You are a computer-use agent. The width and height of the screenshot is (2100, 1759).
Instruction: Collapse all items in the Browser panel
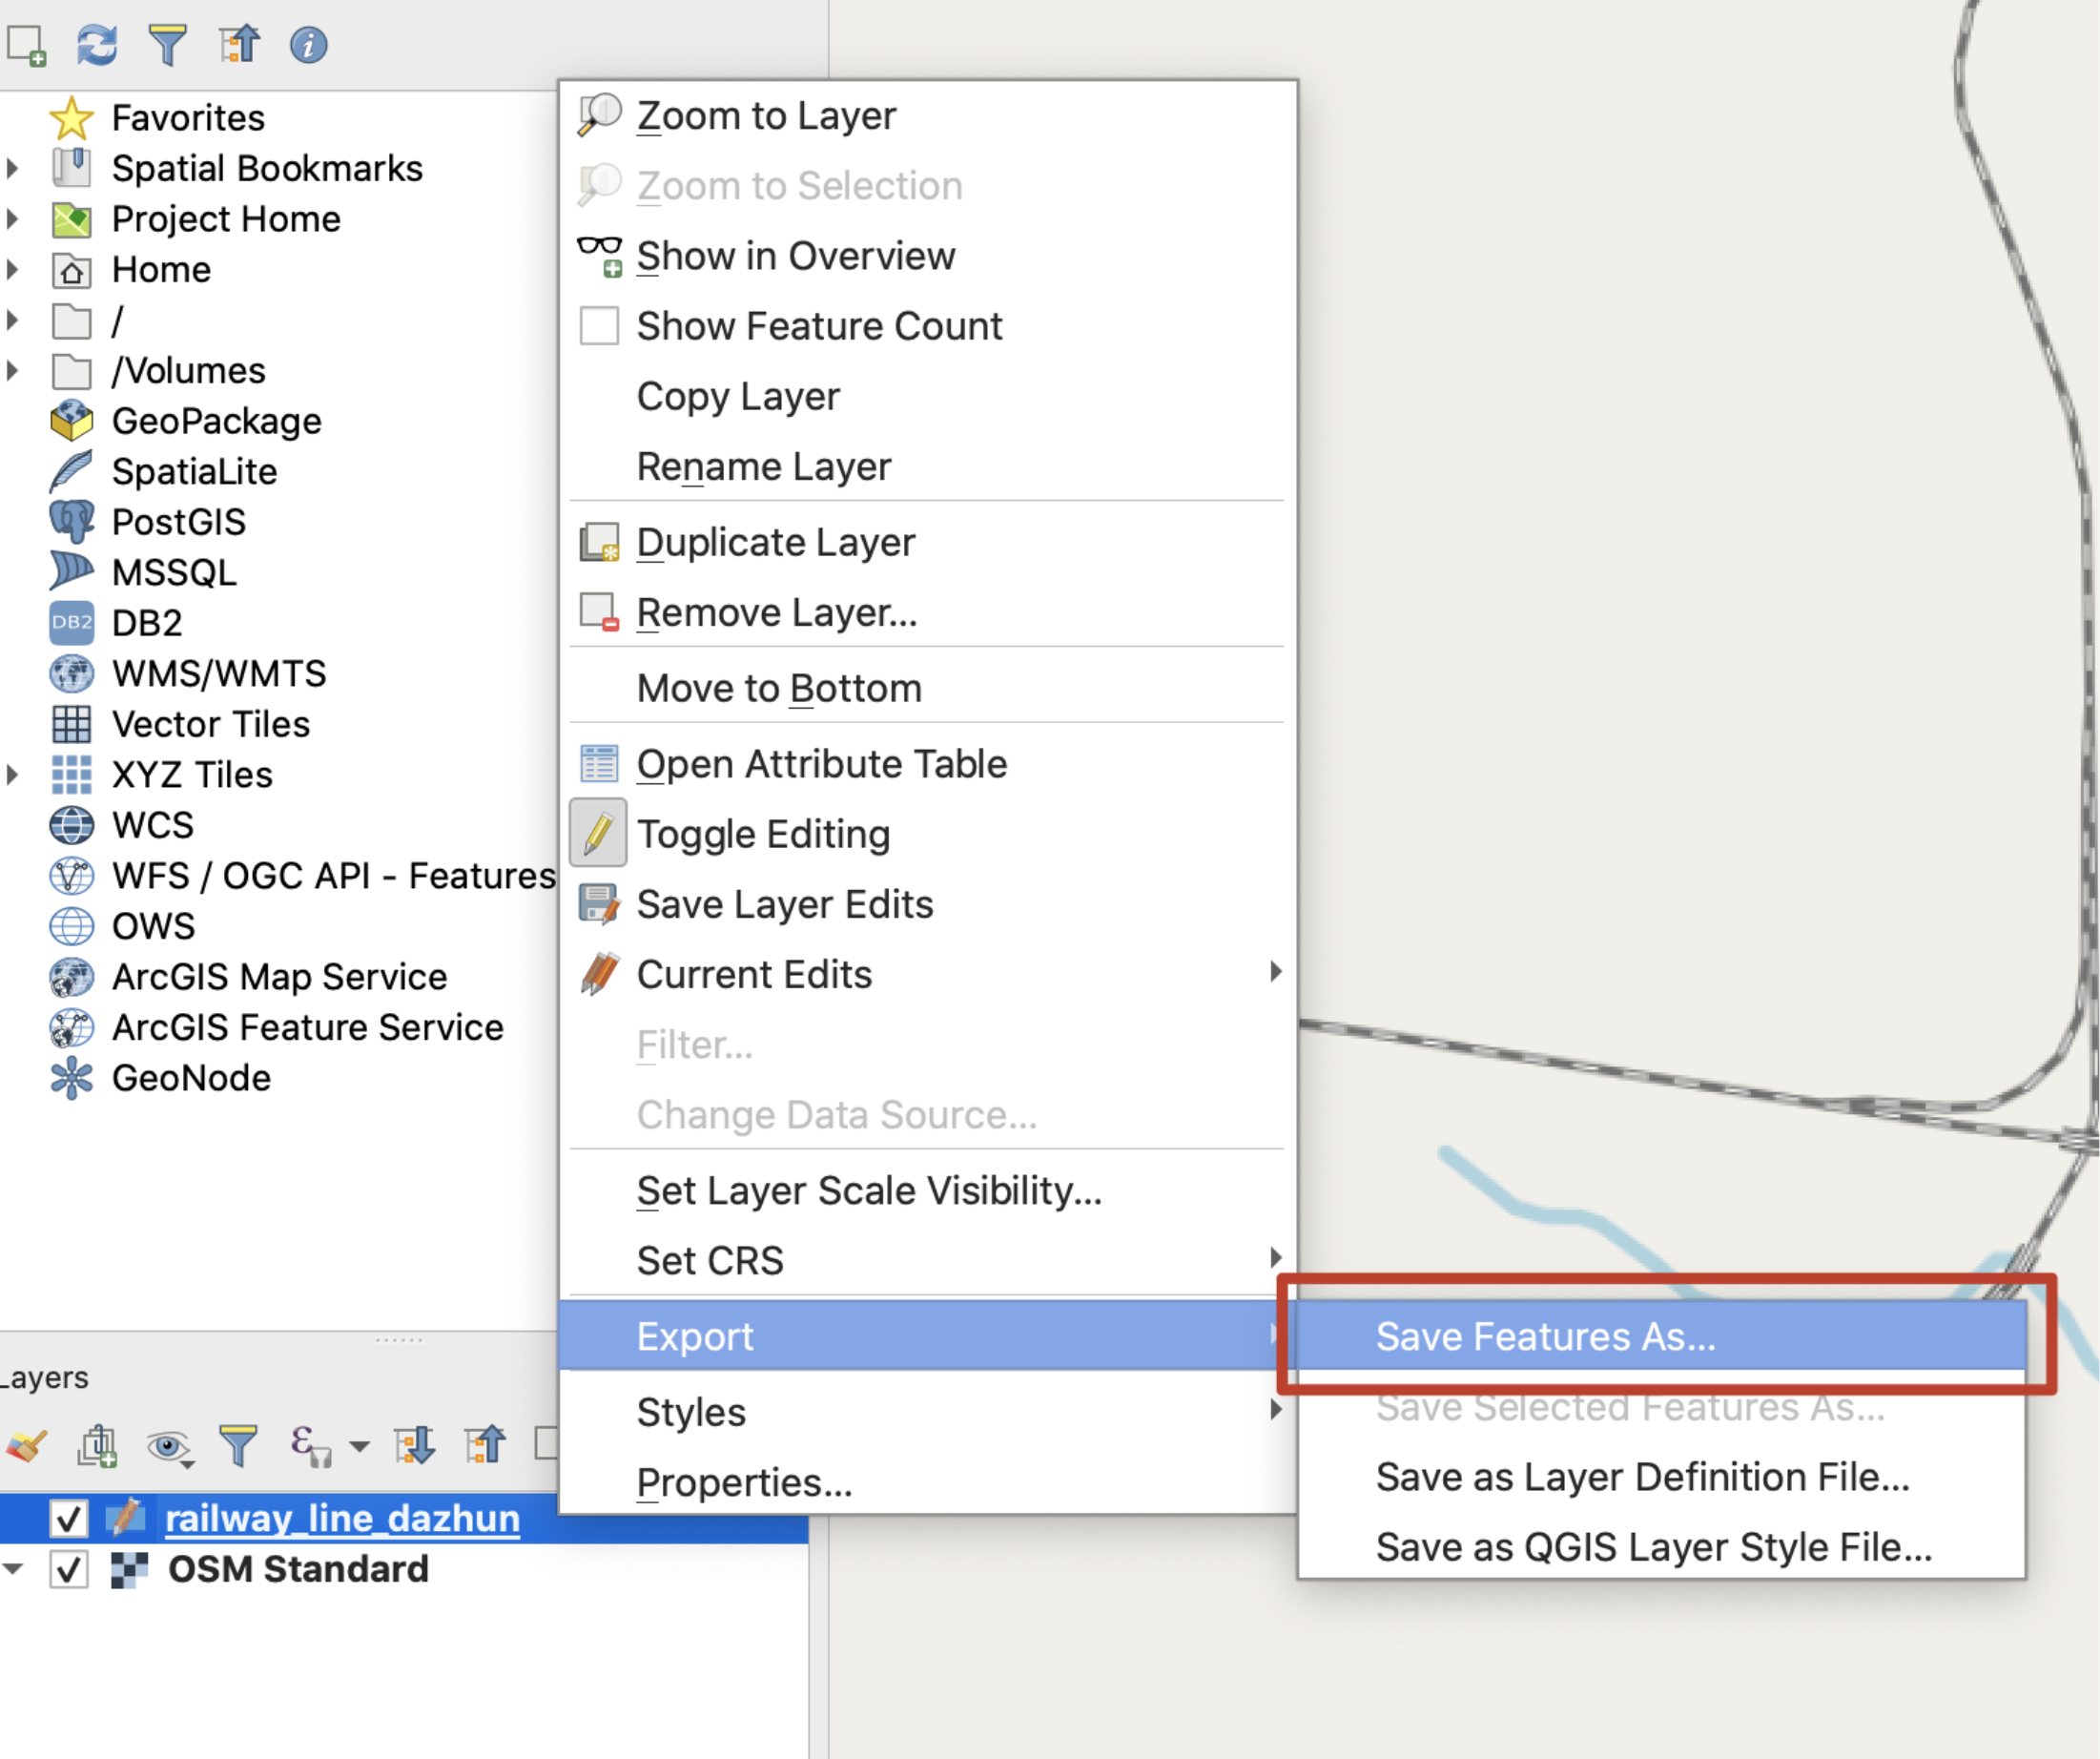click(239, 44)
